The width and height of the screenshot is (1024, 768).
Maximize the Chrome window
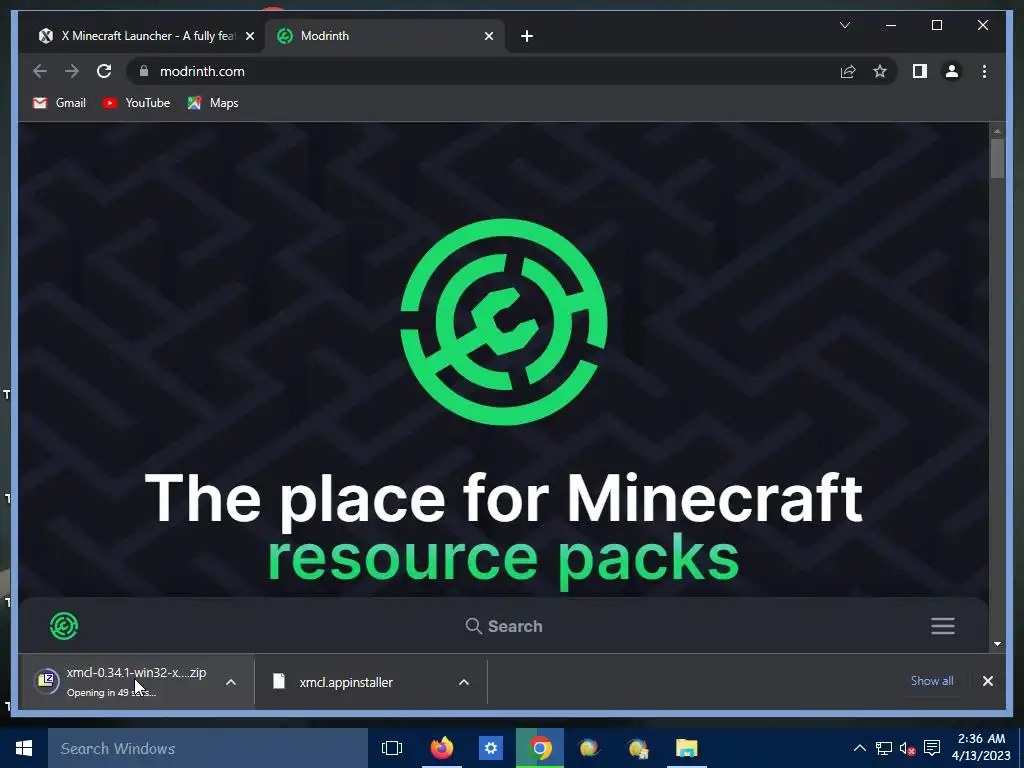coord(936,25)
